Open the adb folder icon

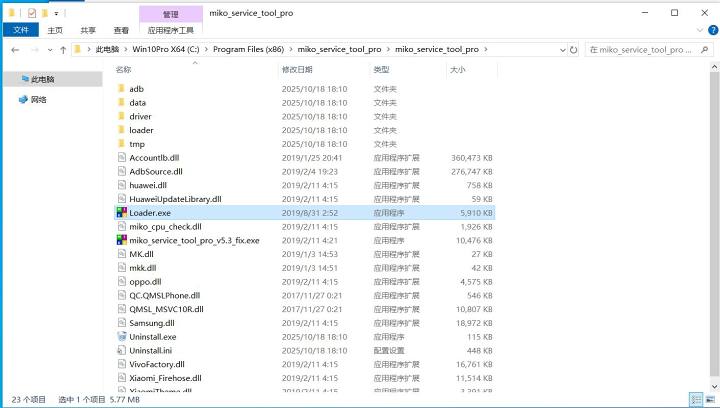click(x=121, y=89)
